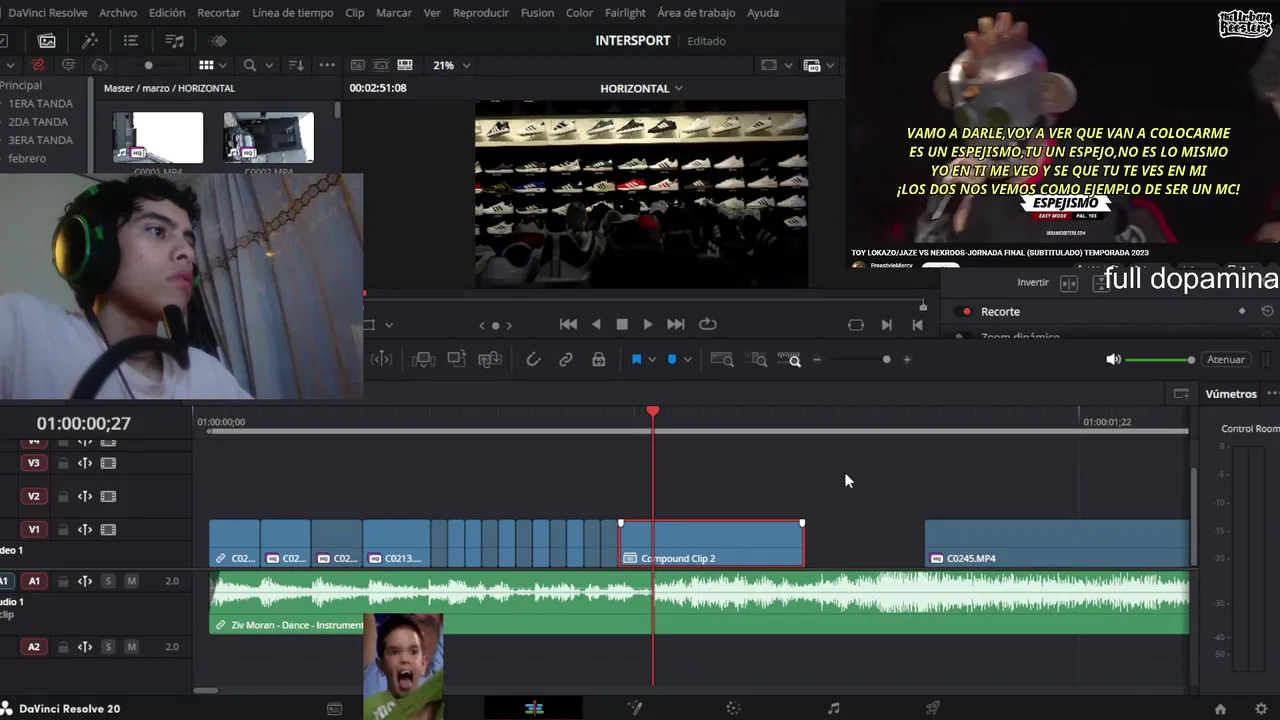Click the Atenuar button
Image resolution: width=1280 pixels, height=720 pixels.
1226,360
